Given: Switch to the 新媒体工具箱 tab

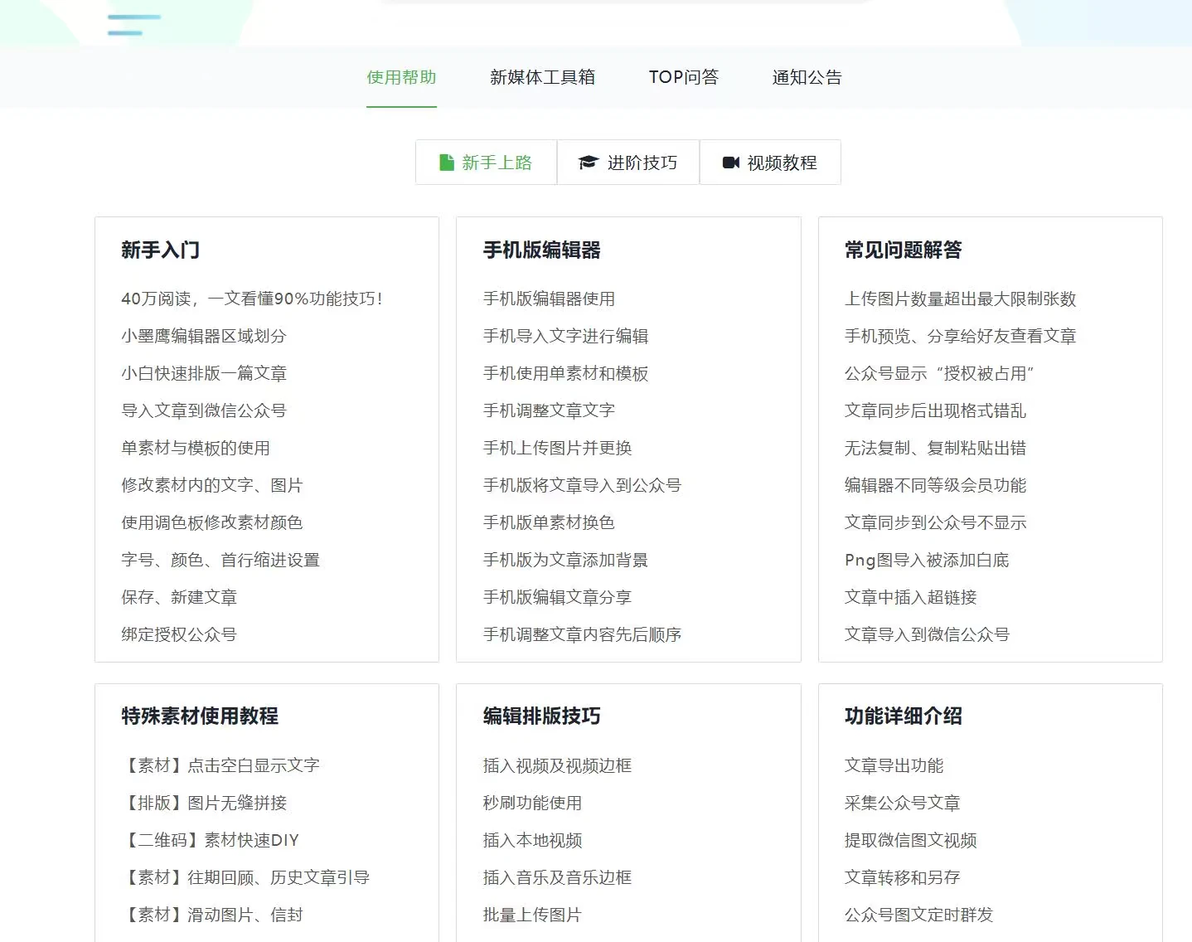Looking at the screenshot, I should point(542,78).
